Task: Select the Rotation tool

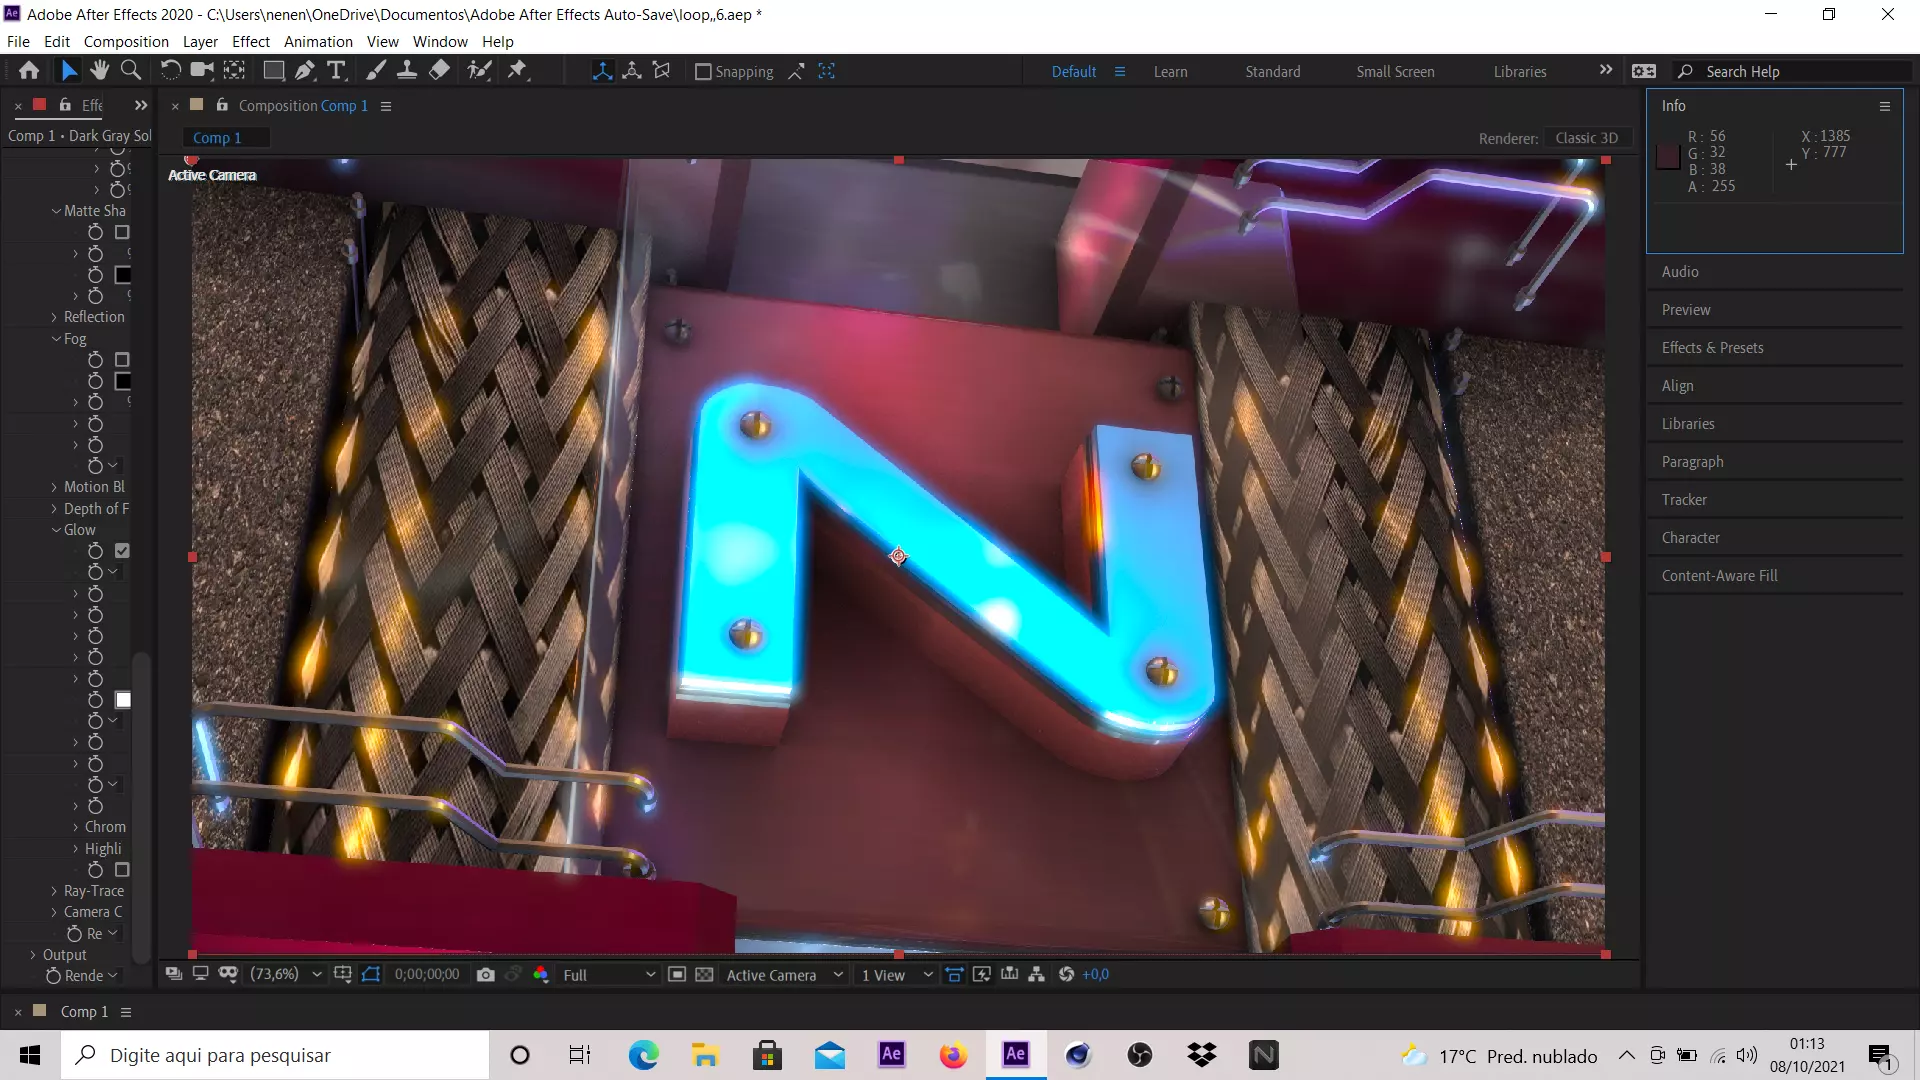Action: 170,71
